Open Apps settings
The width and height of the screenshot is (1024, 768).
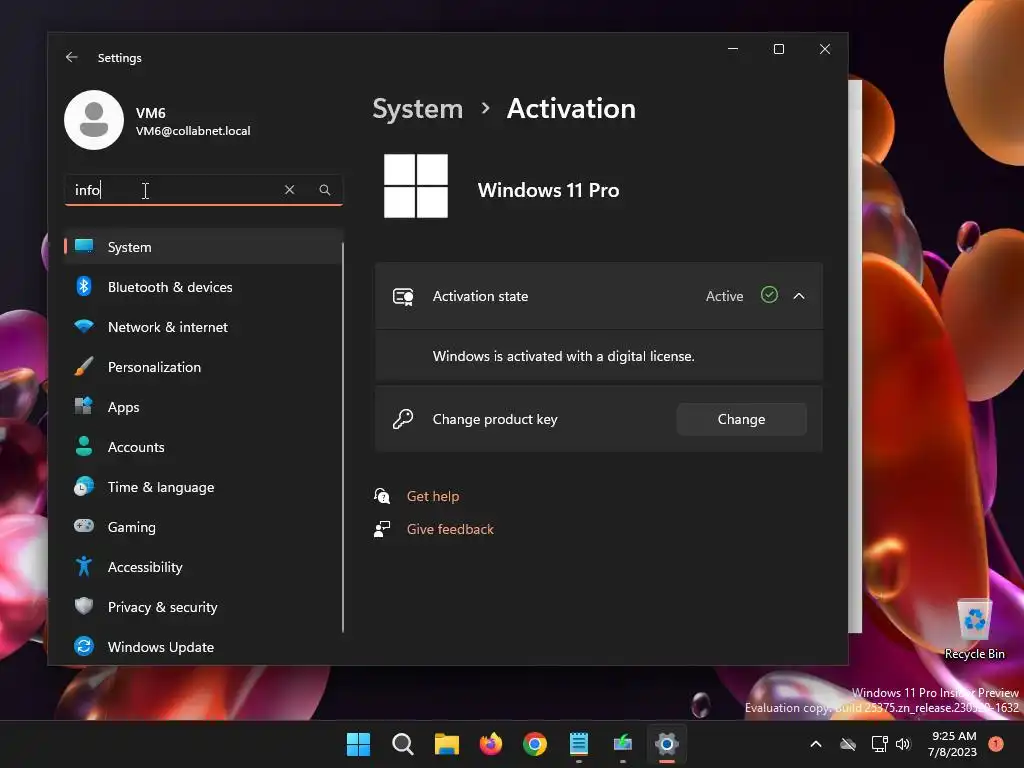coord(203,407)
